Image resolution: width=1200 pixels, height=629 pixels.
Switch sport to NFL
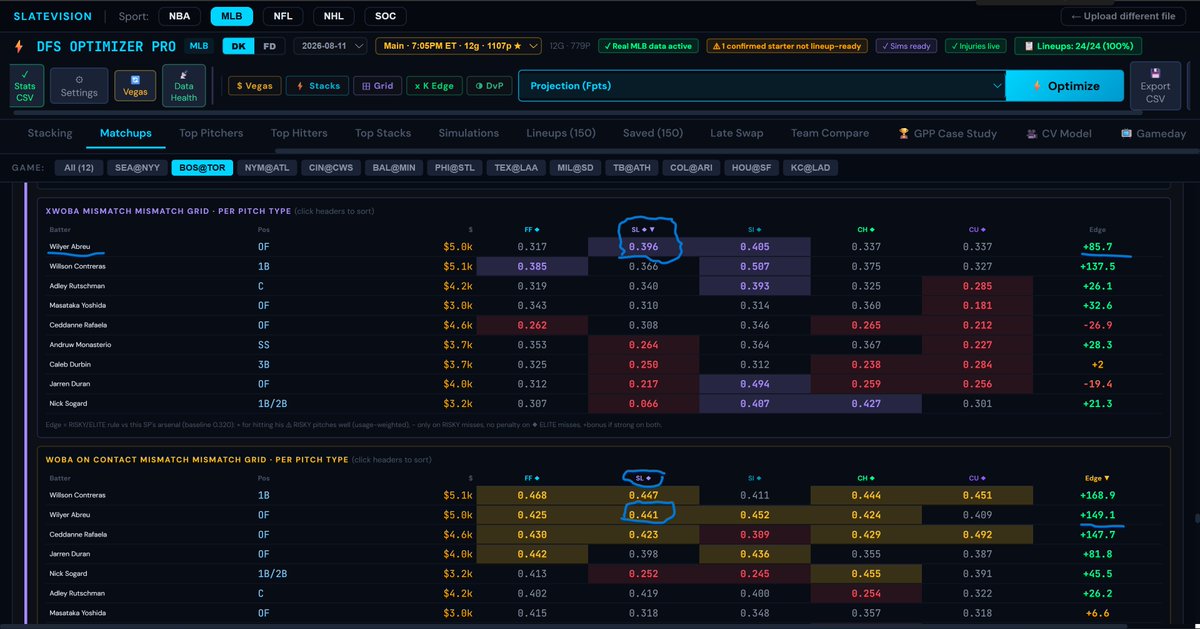(284, 16)
